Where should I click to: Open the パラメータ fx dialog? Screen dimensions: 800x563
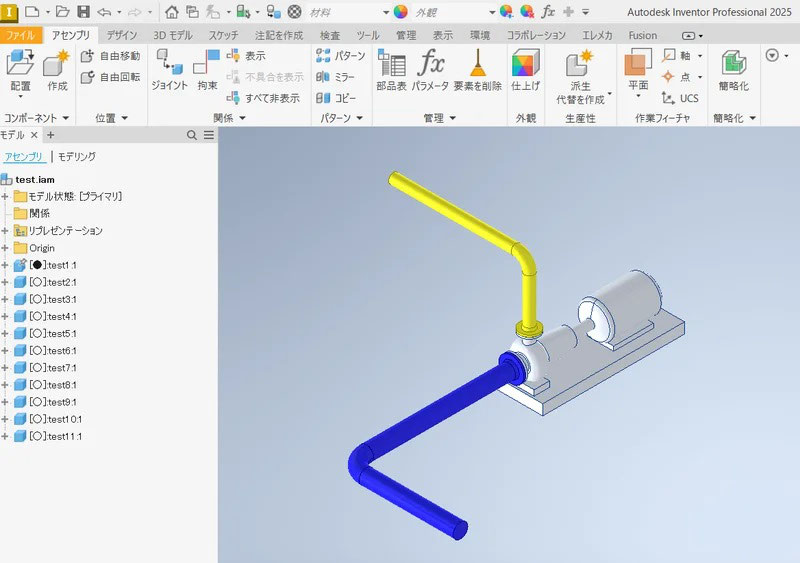click(x=430, y=70)
